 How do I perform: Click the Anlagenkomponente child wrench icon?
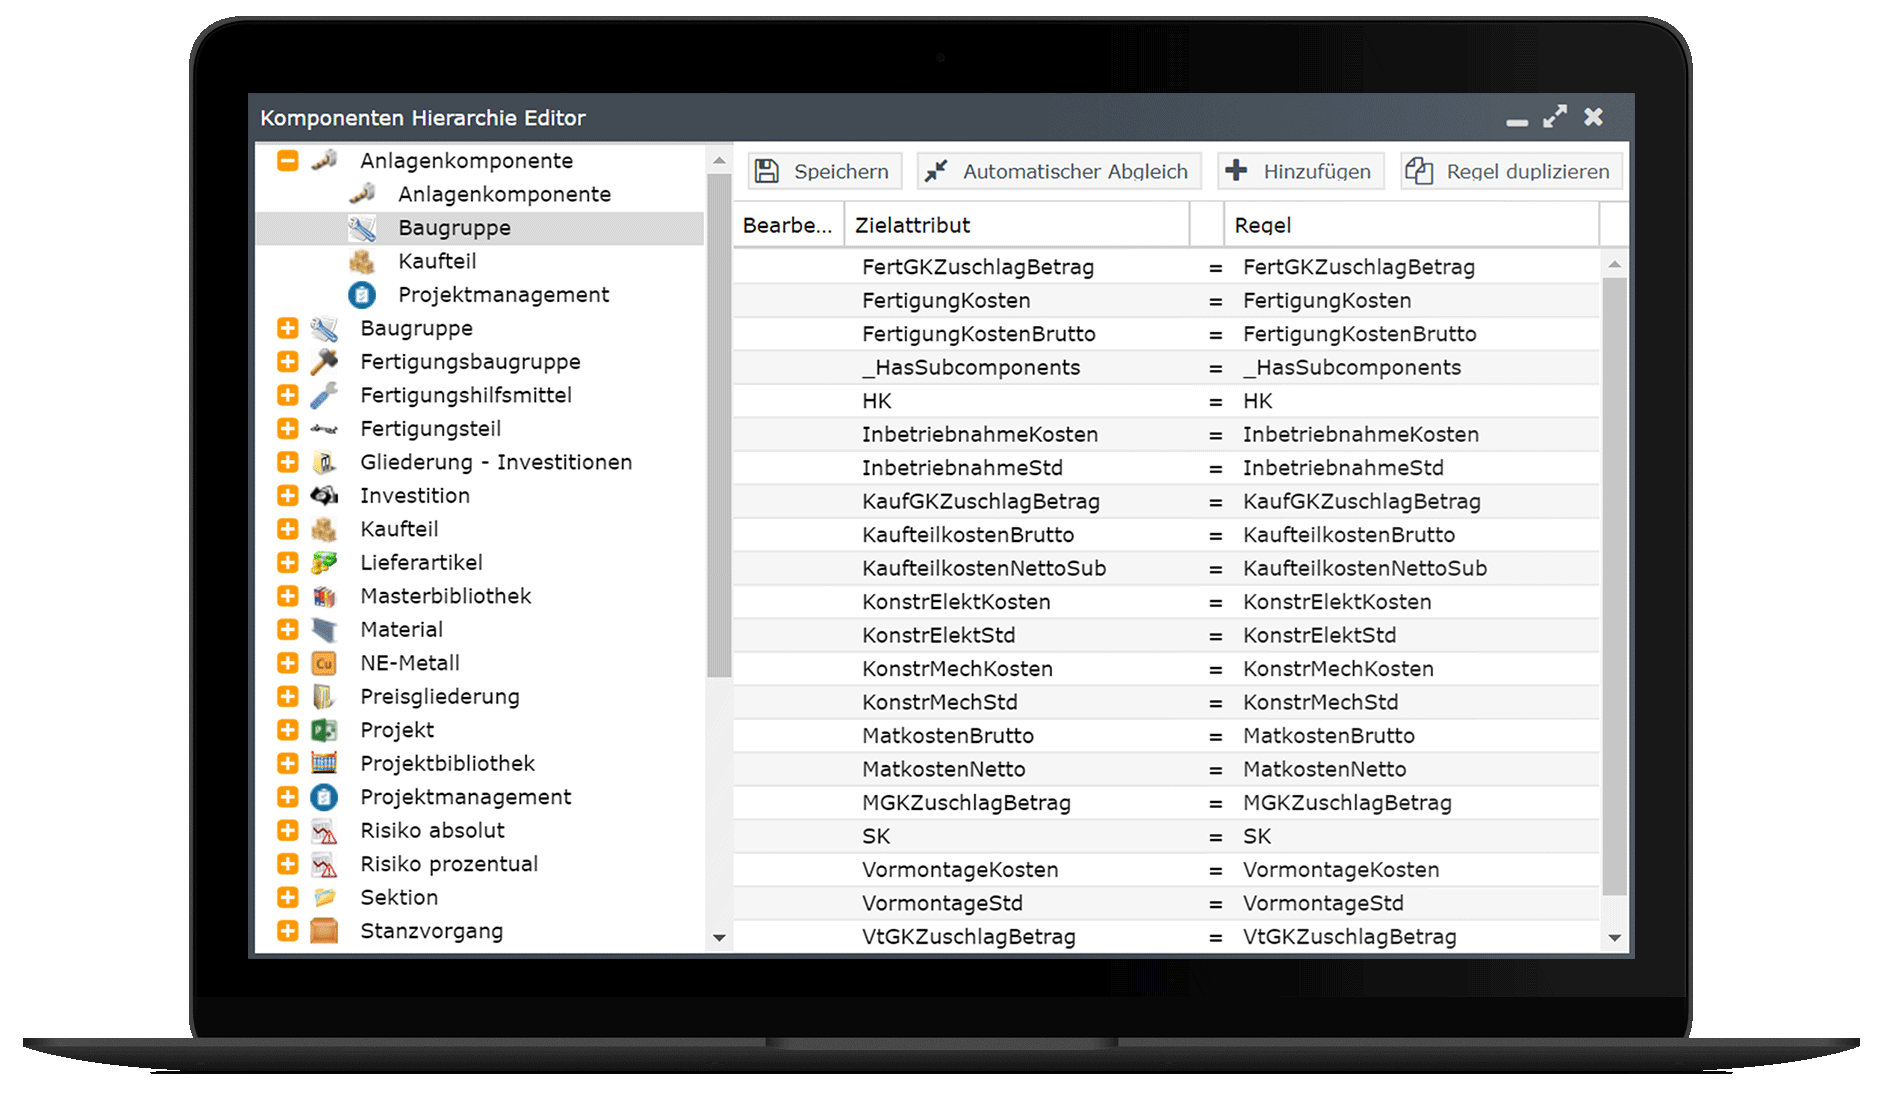[362, 194]
